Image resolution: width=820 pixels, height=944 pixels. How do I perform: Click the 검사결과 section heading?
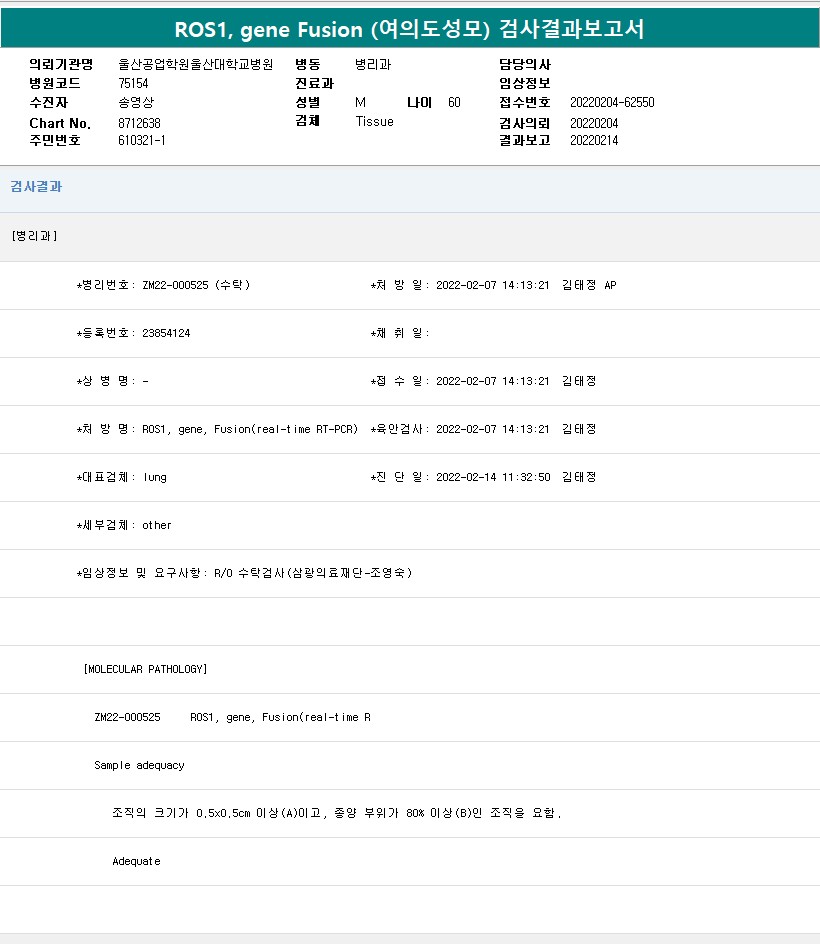[36, 187]
